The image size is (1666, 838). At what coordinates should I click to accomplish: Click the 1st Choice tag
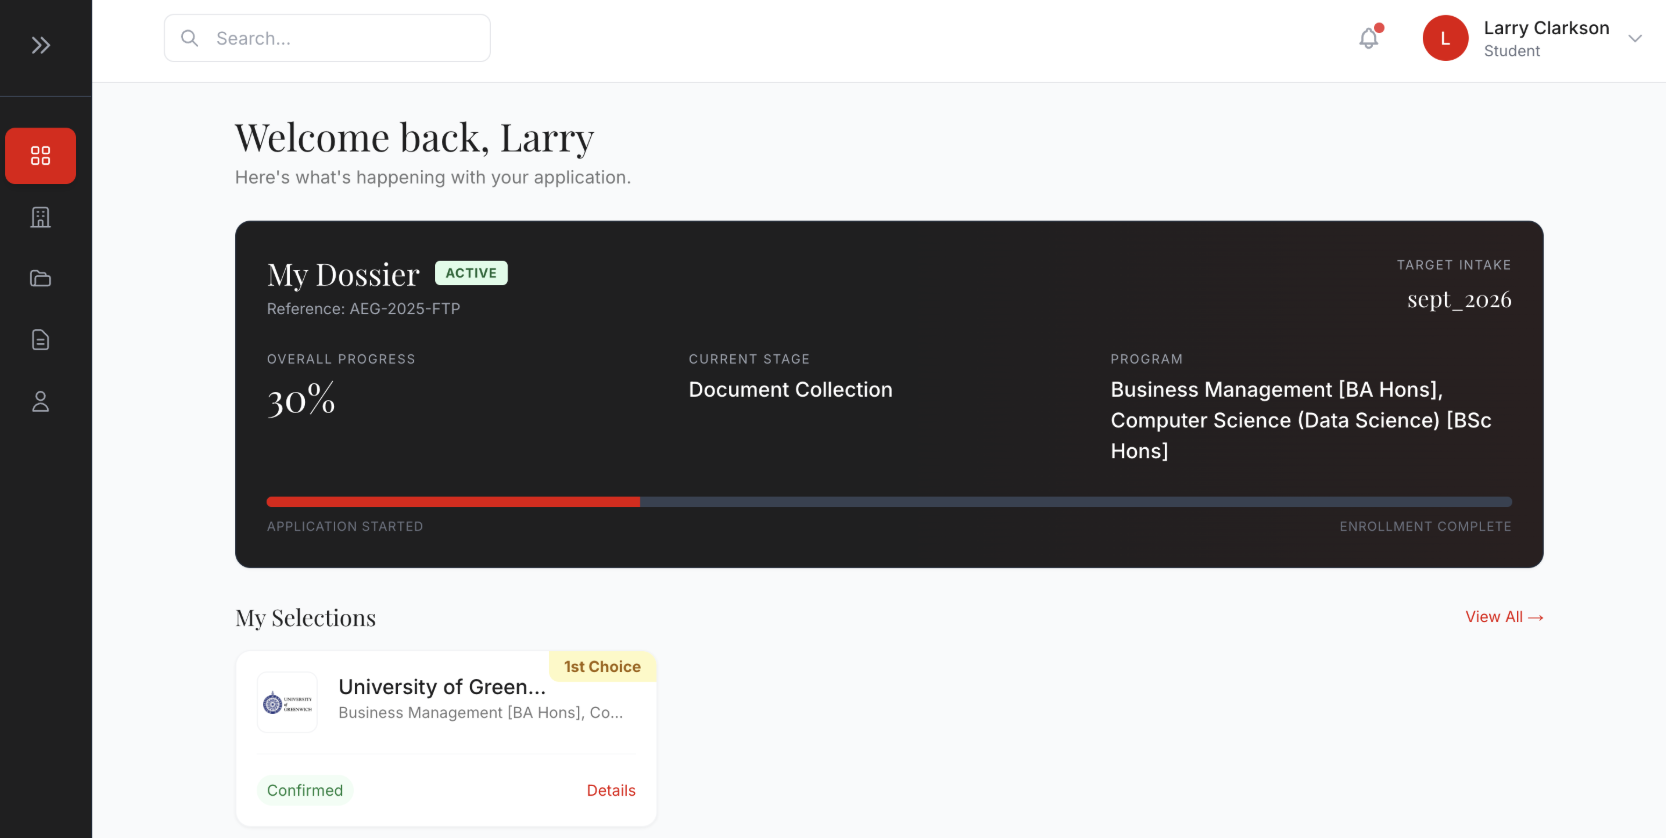point(602,667)
